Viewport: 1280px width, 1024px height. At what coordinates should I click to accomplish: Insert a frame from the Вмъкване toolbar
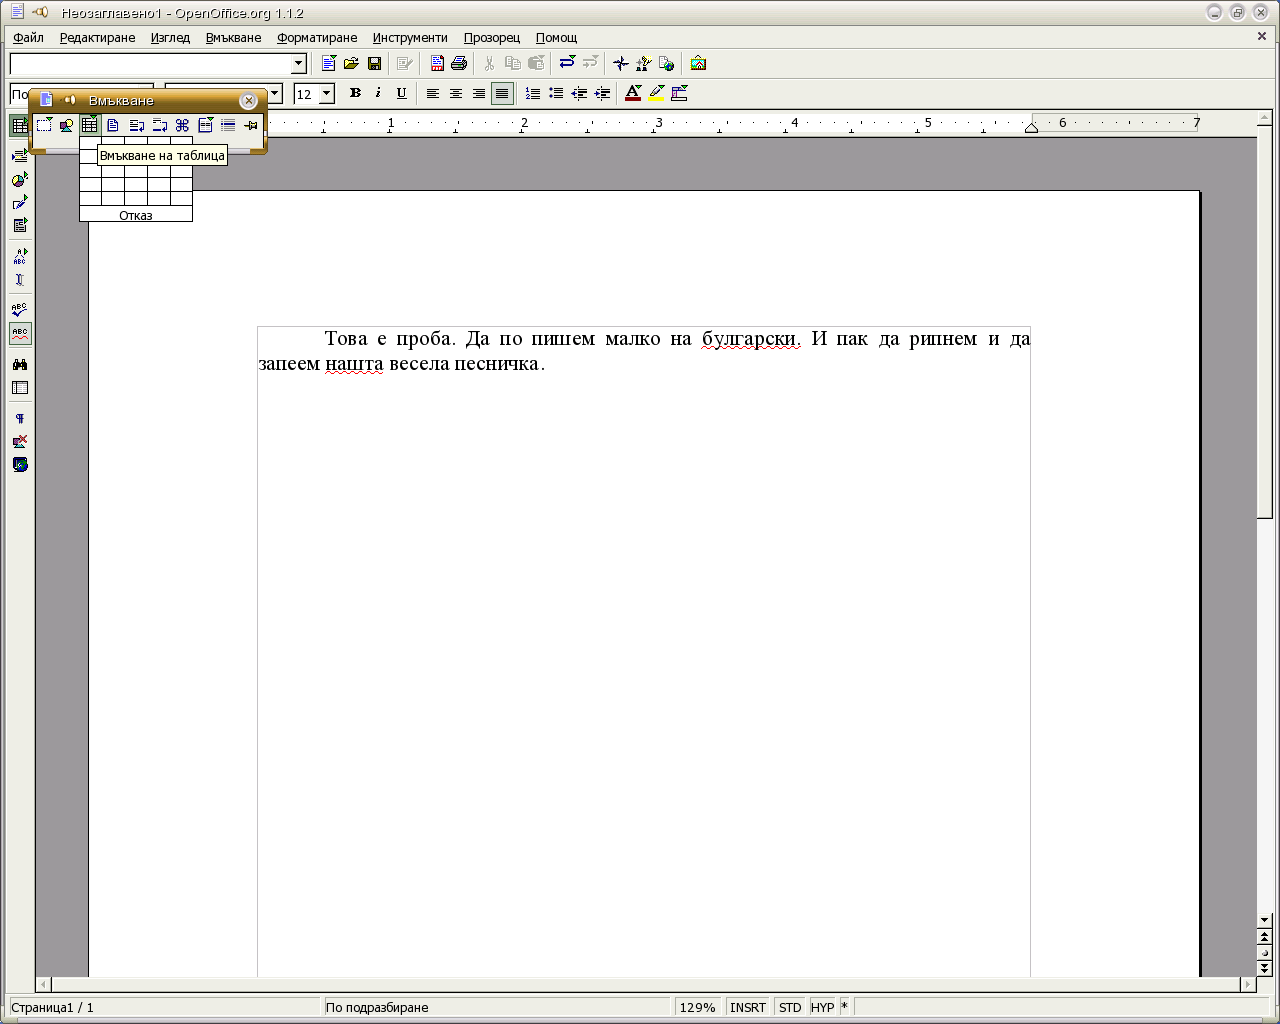point(44,125)
